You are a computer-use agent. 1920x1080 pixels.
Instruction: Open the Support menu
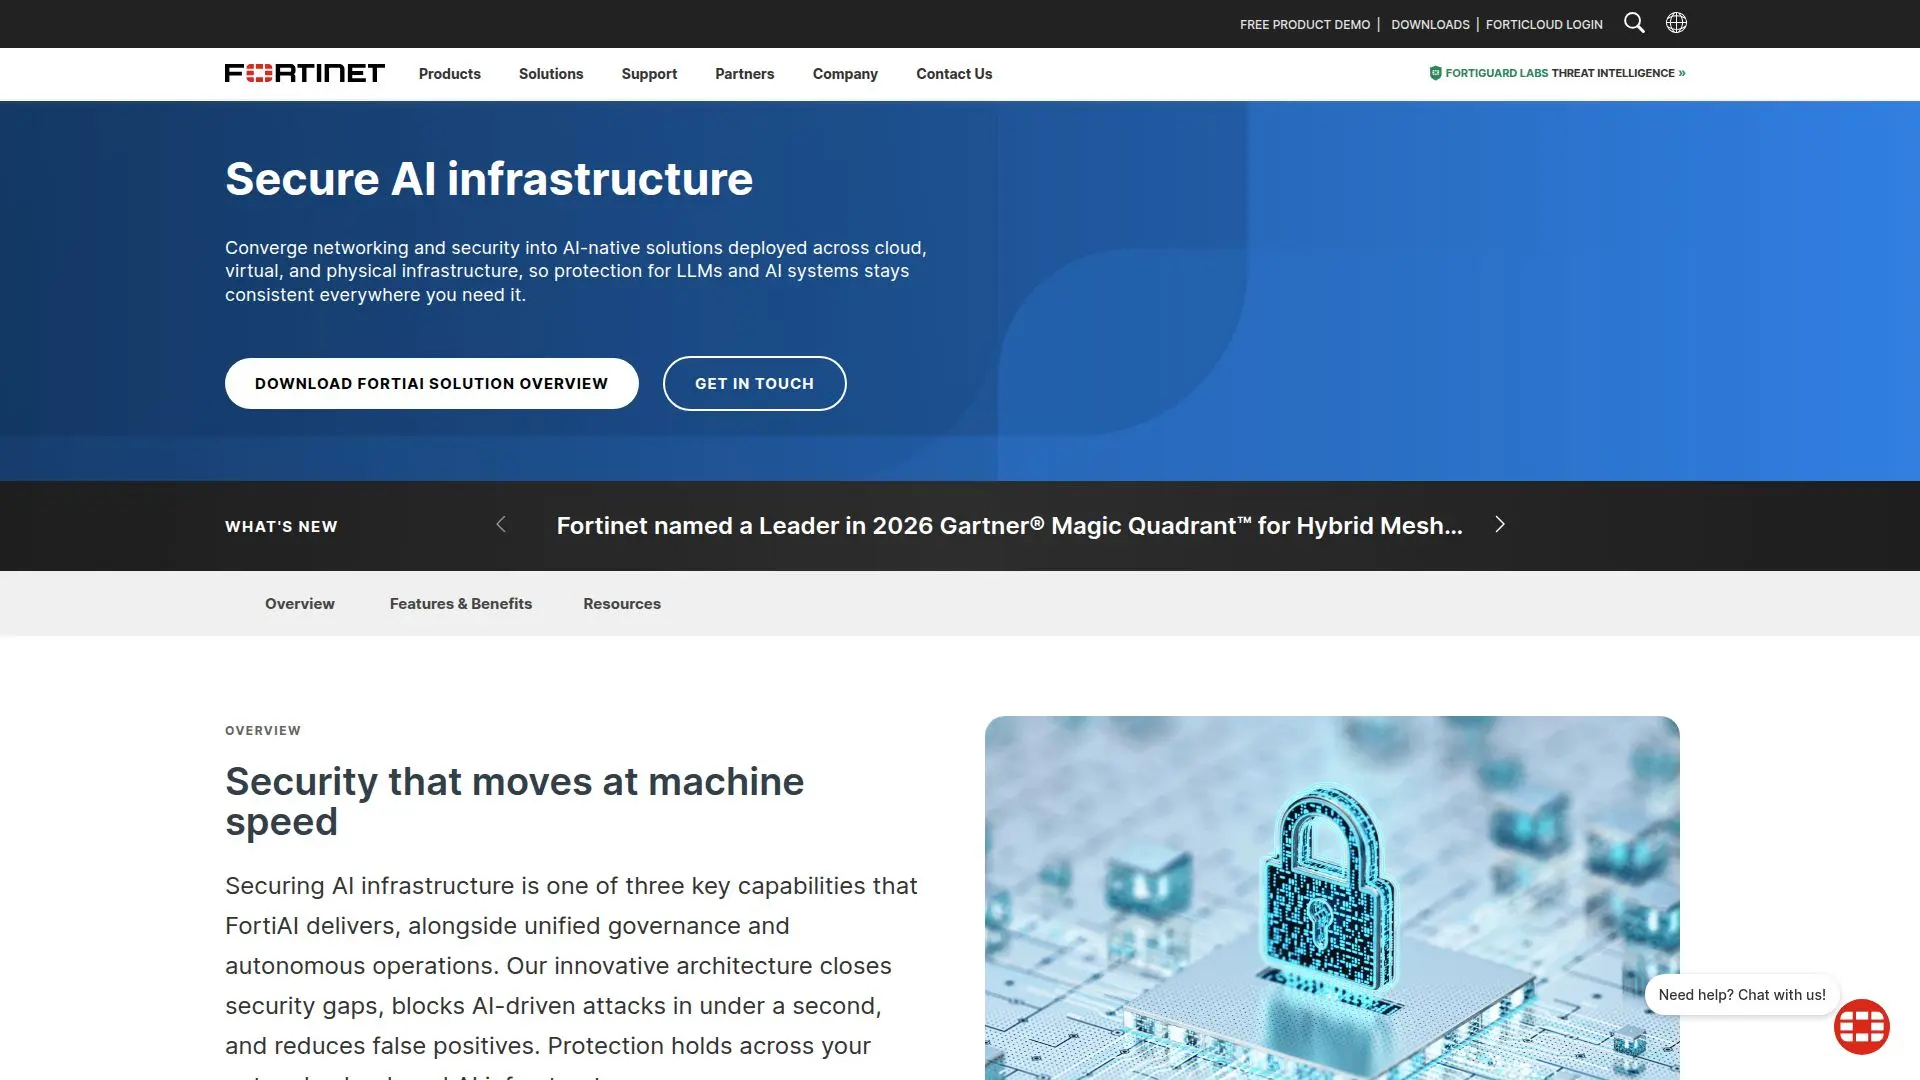click(x=649, y=74)
